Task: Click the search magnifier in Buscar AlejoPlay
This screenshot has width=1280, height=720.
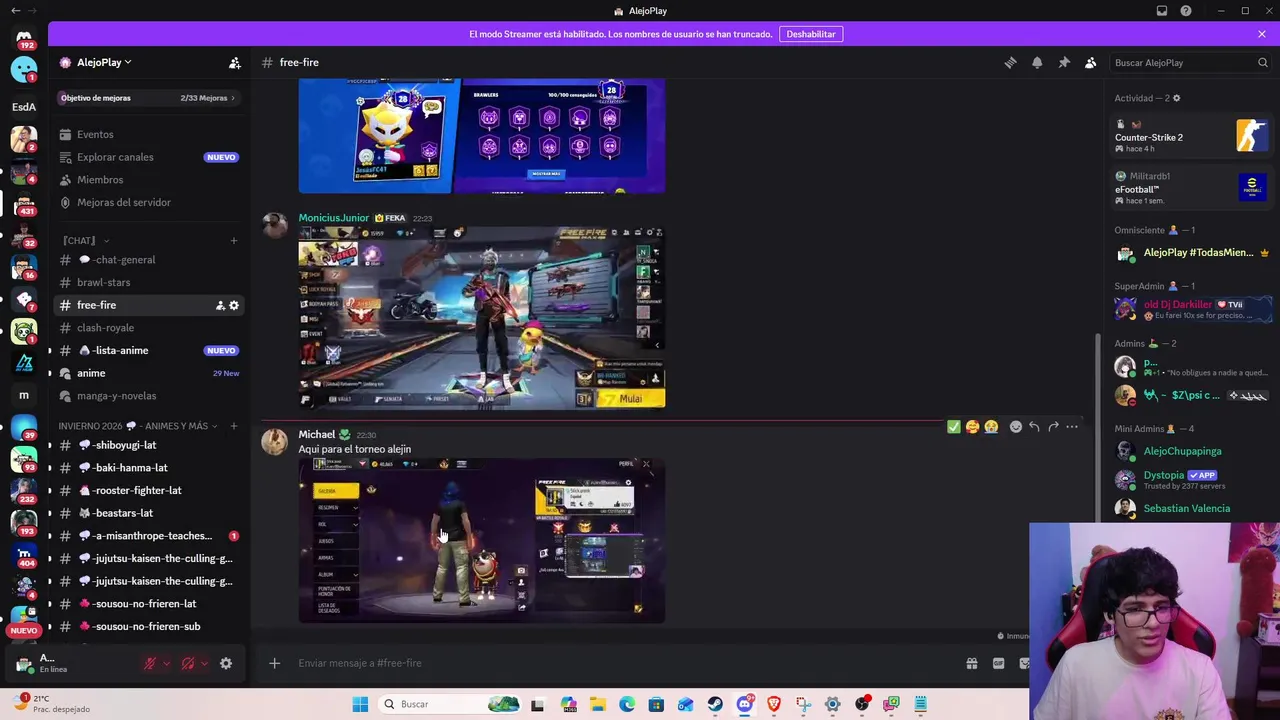Action: point(1262,62)
